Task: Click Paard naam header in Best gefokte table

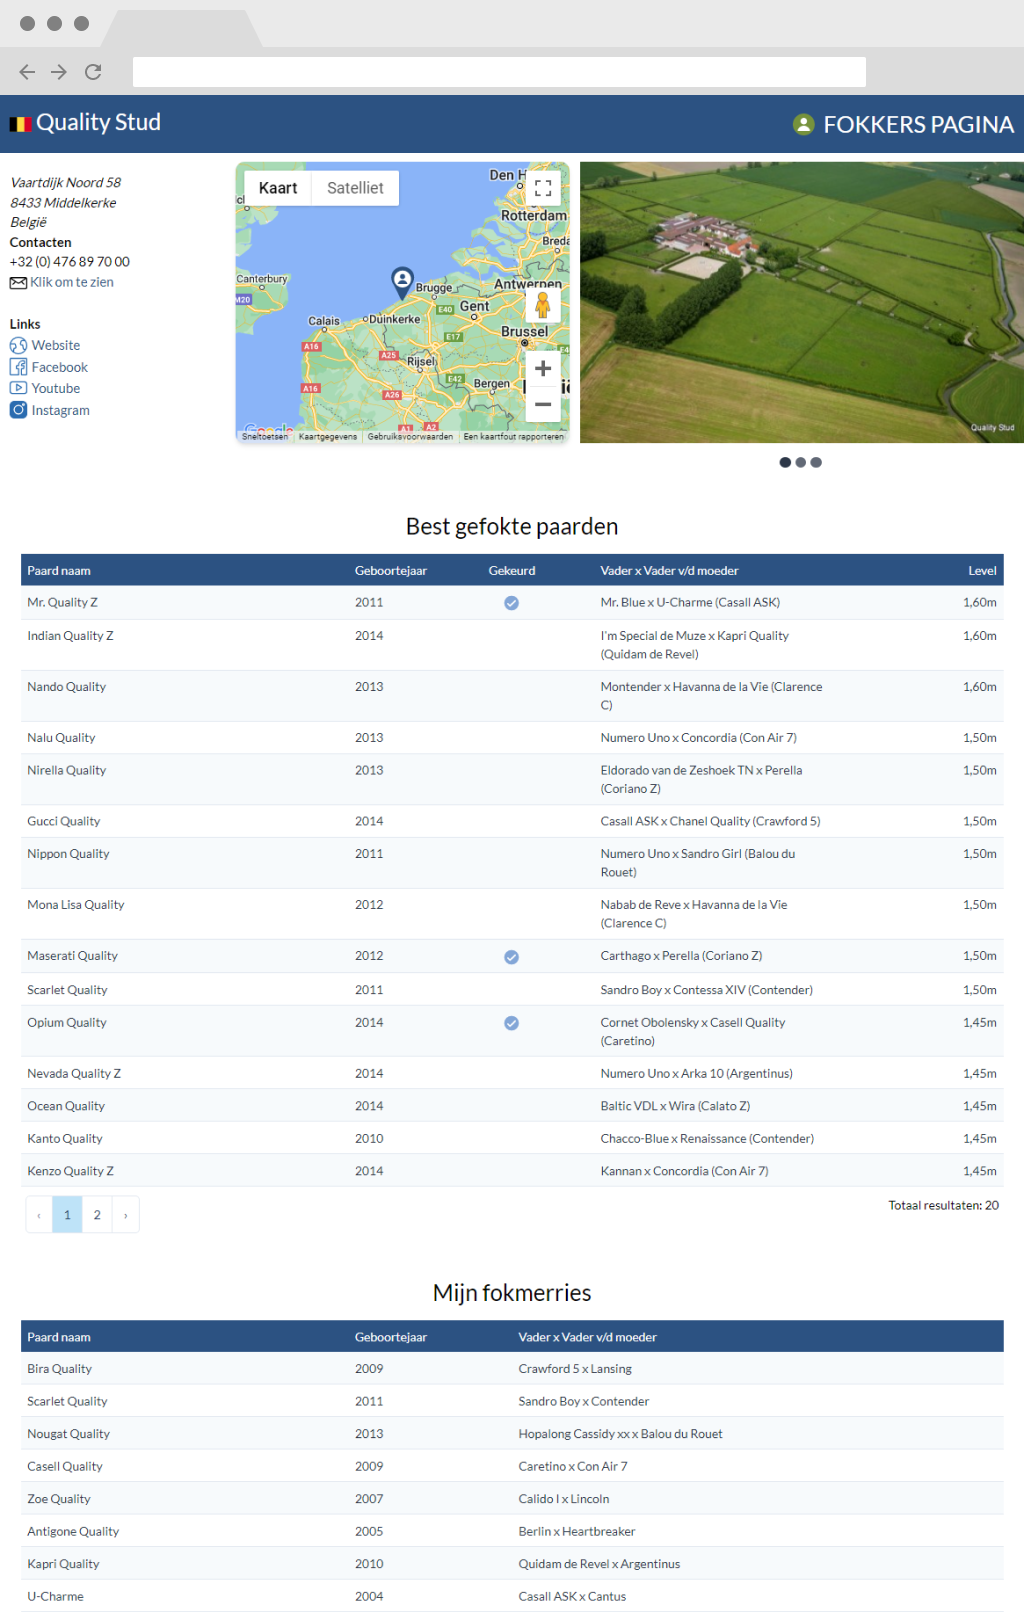Action: [59, 571]
